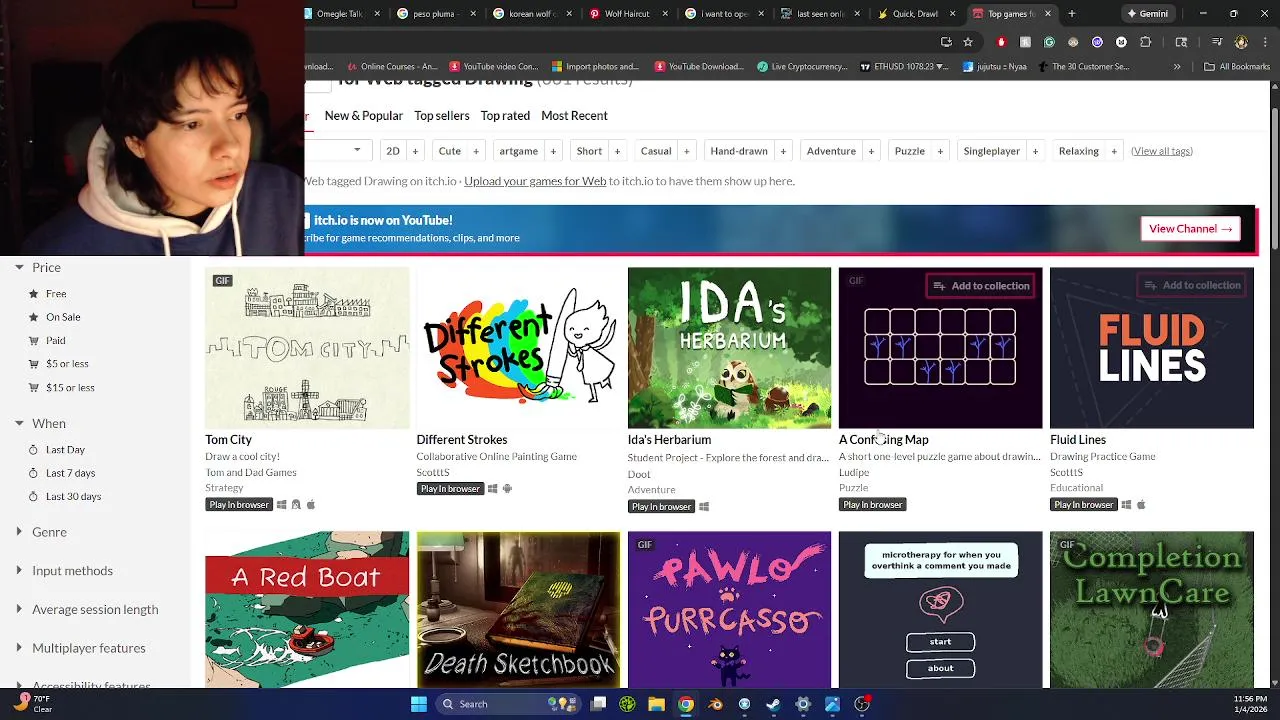Sort by Top sellers
The width and height of the screenshot is (1280, 720).
[442, 116]
